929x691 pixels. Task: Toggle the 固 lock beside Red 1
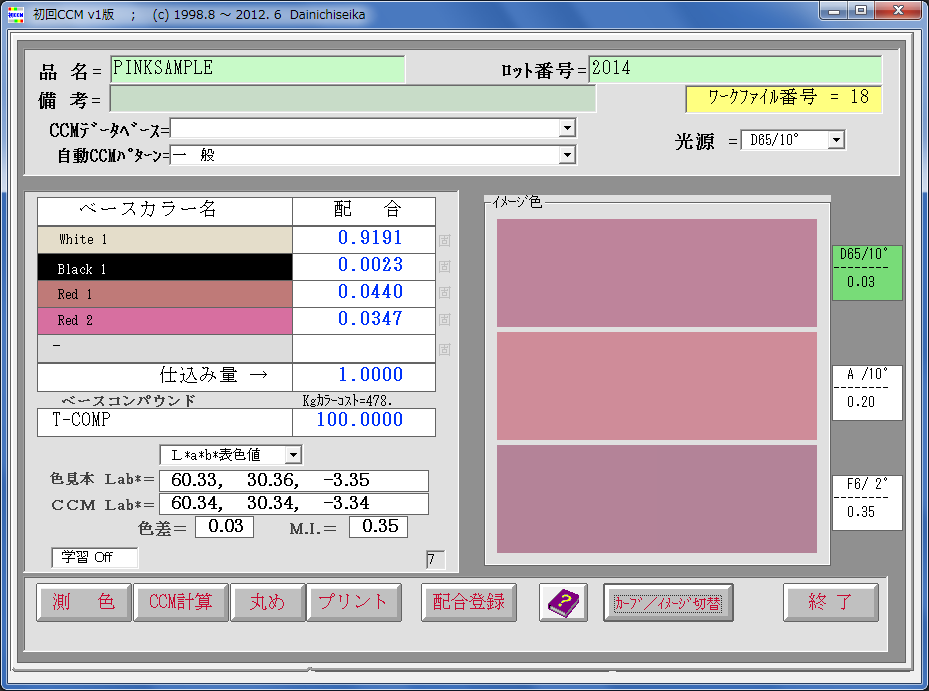point(445,293)
